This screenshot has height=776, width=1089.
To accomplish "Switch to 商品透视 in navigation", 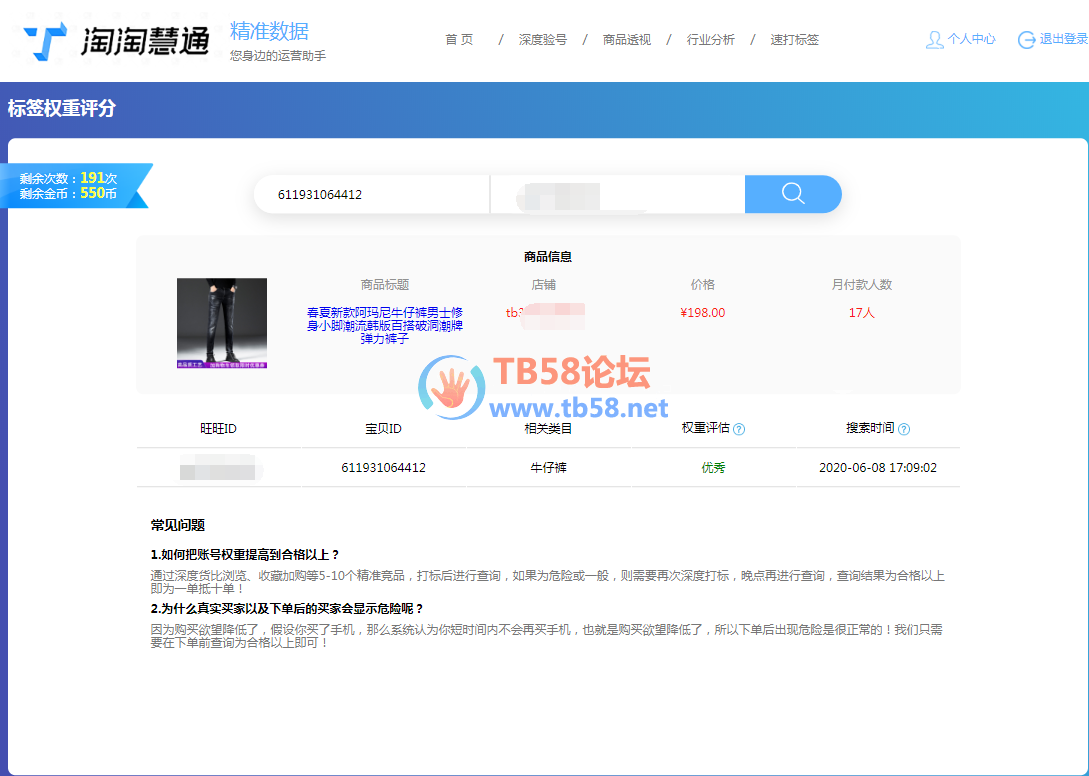I will click(x=627, y=40).
